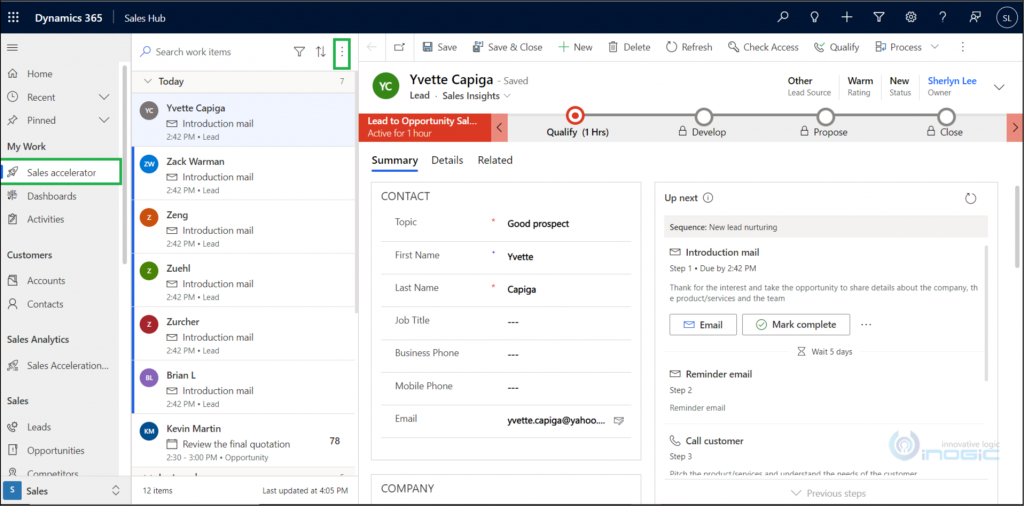Image resolution: width=1024 pixels, height=506 pixels.
Task: Save the lead record
Action: [x=440, y=47]
